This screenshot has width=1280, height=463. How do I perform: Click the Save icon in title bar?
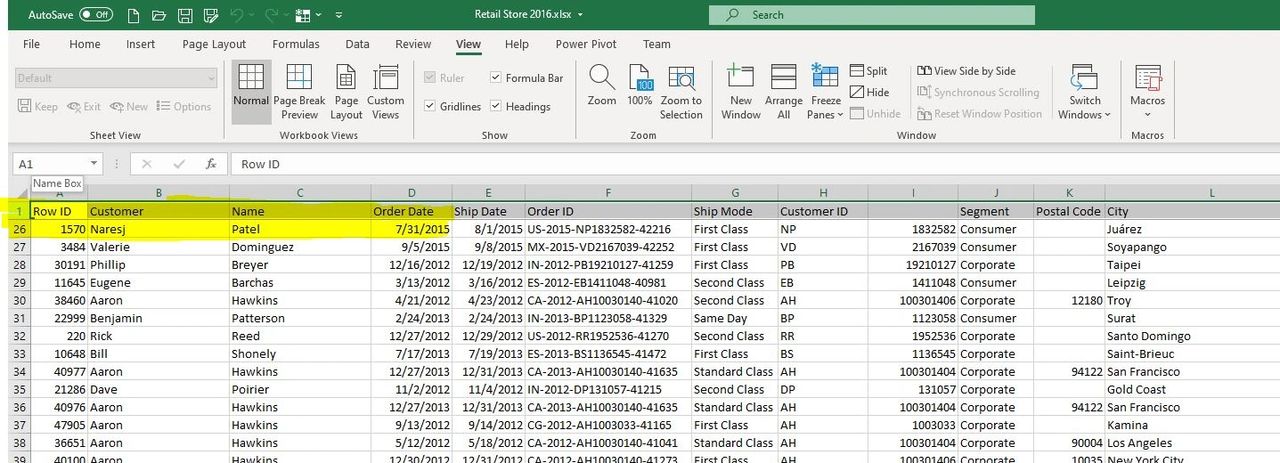click(185, 16)
